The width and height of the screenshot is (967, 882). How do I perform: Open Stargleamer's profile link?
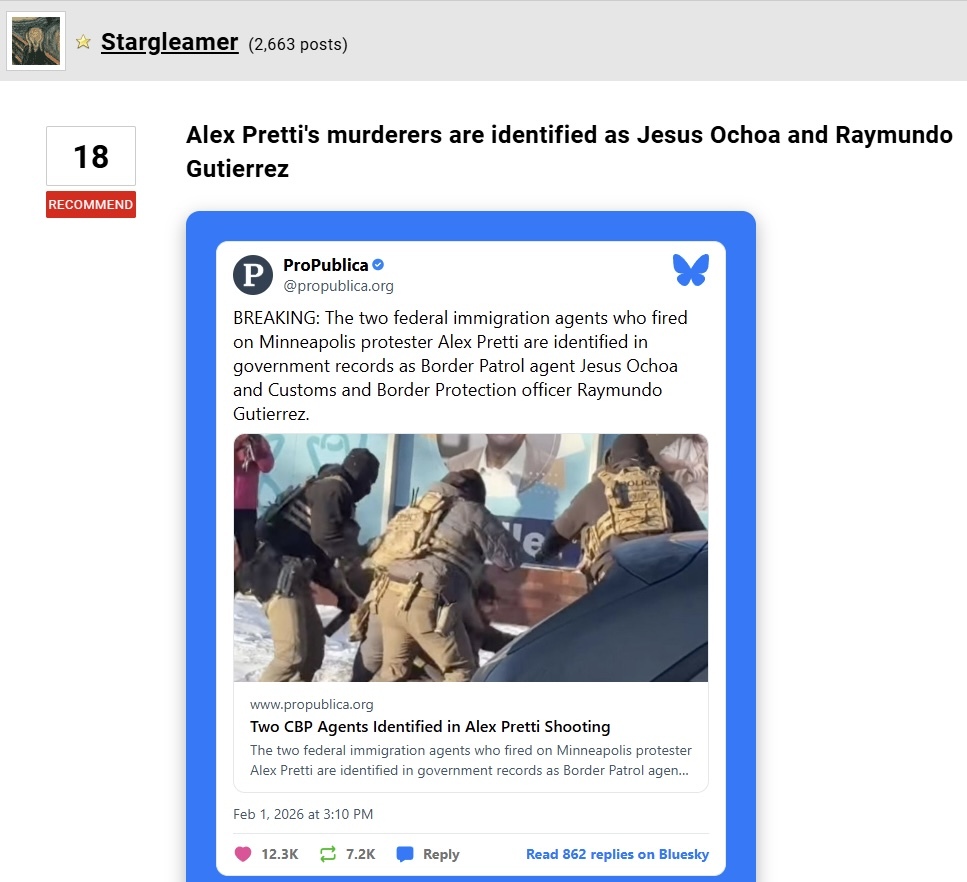170,42
